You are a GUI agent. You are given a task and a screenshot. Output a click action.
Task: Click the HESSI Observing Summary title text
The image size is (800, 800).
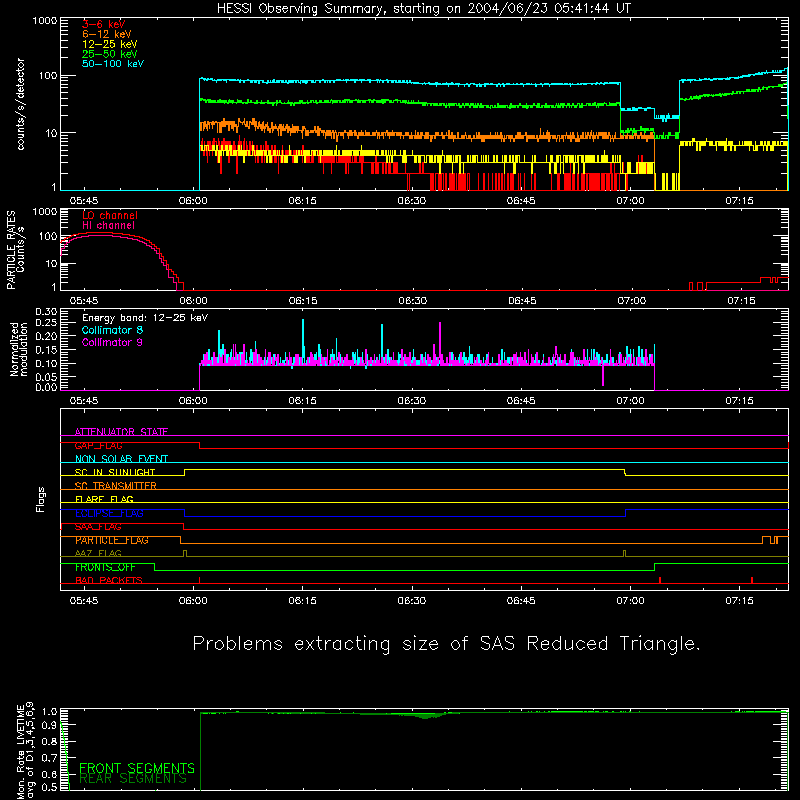(x=423, y=9)
